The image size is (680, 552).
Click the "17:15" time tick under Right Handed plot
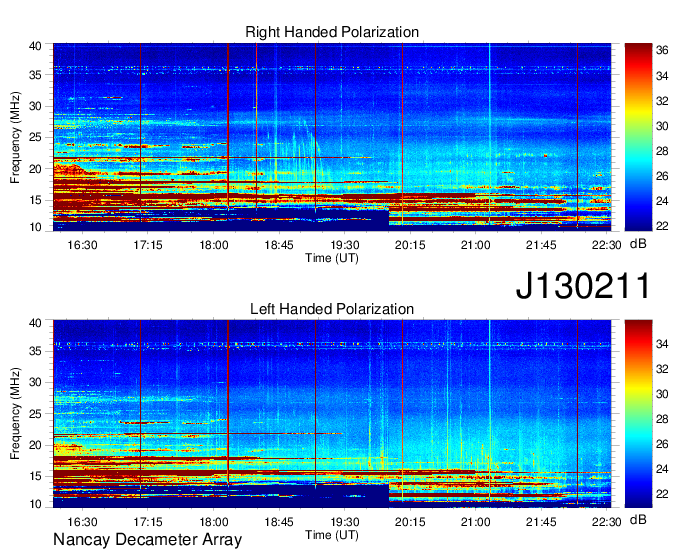click(x=148, y=245)
